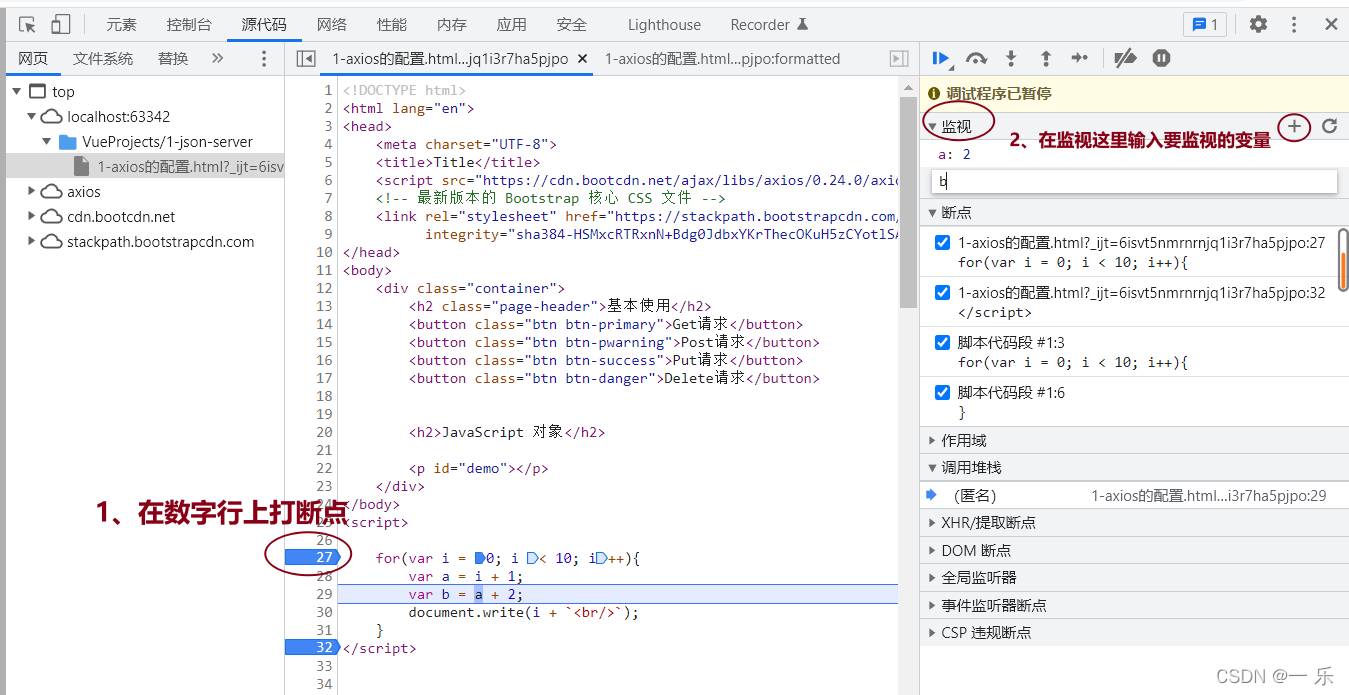Expand the cdn.bootcdn.net node

point(32,217)
